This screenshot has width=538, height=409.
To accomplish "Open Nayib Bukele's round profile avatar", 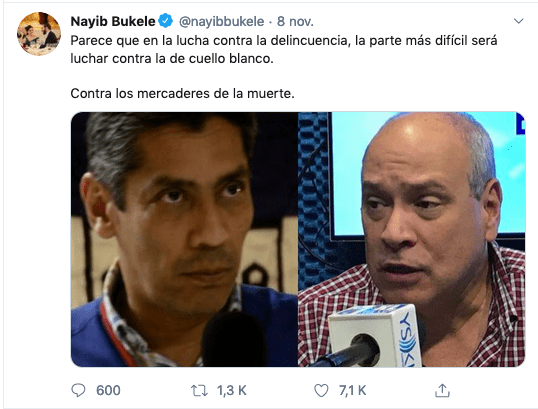I will pos(39,34).
